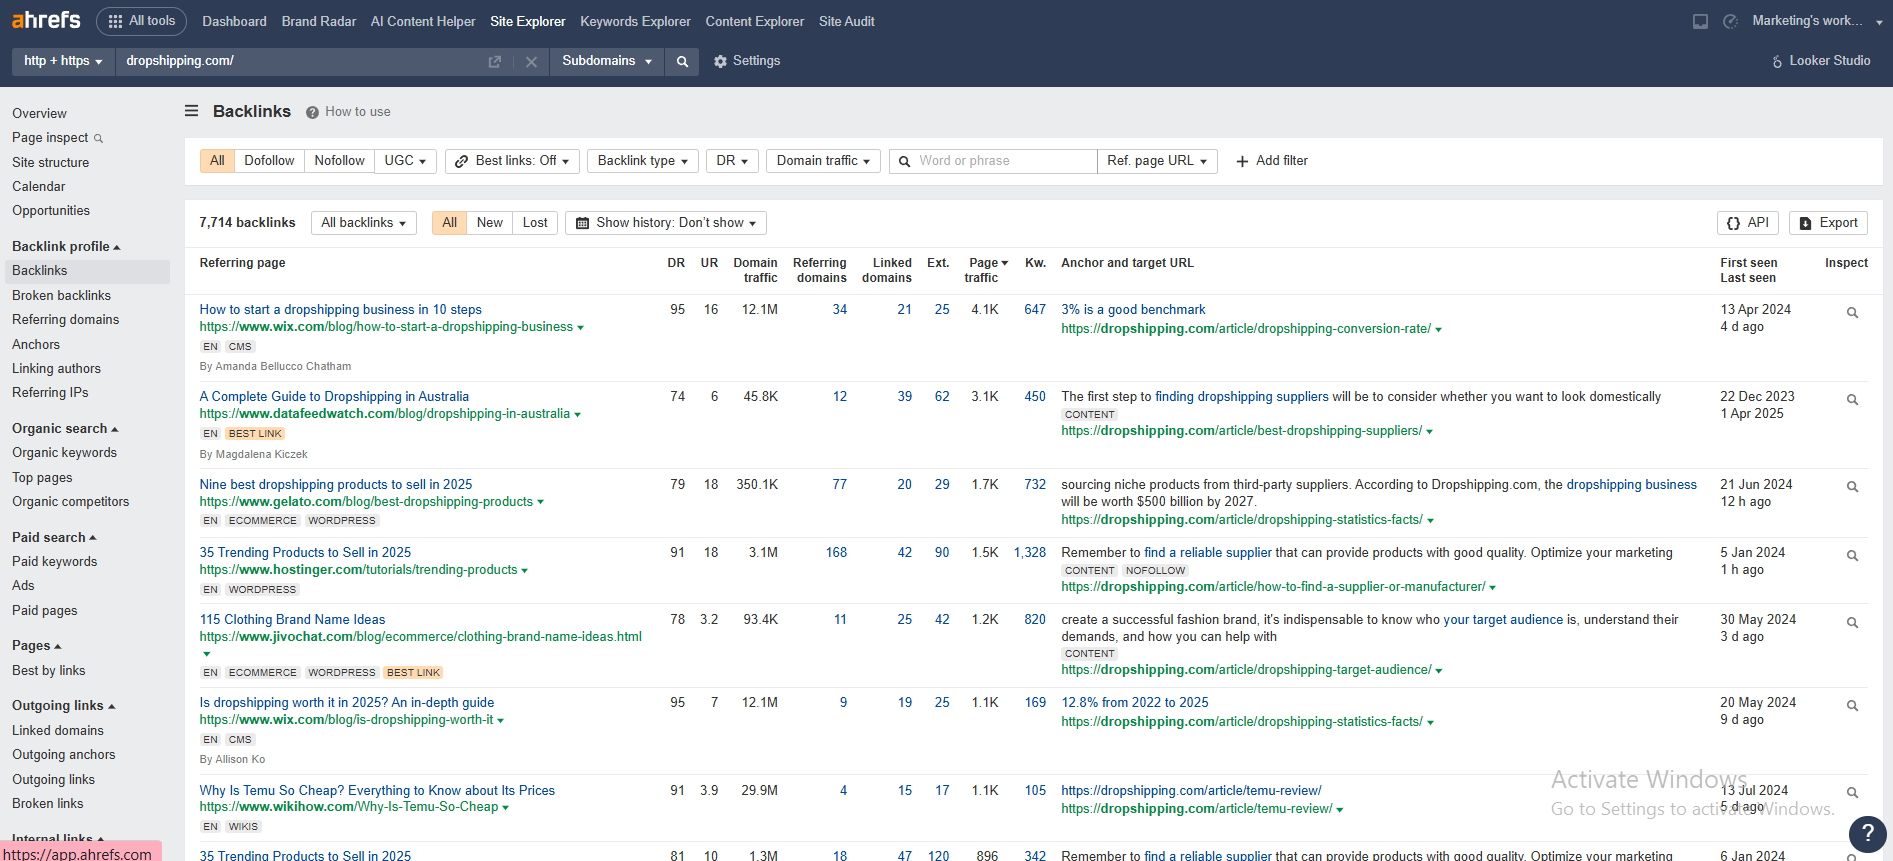
Task: Inspect the hostinger.com trending products row
Action: (1852, 556)
